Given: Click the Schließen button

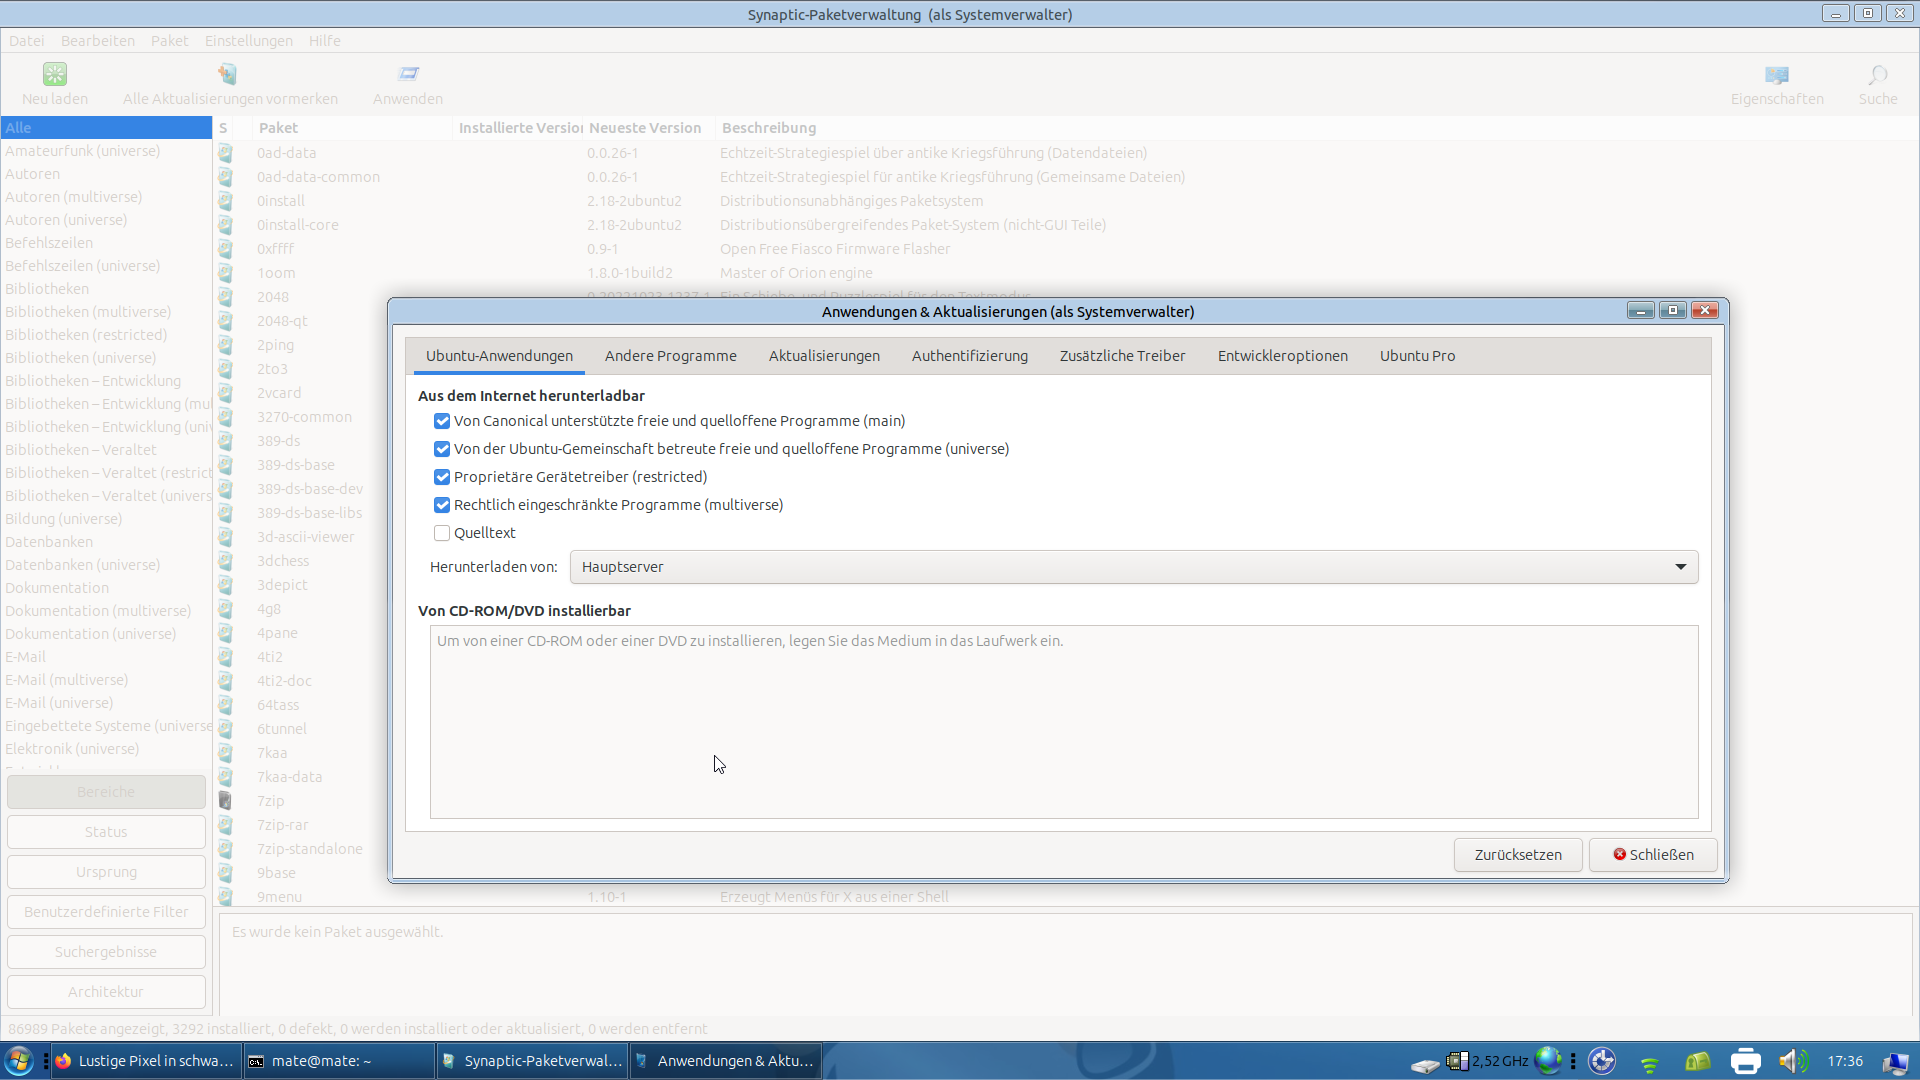Looking at the screenshot, I should click(x=1653, y=855).
